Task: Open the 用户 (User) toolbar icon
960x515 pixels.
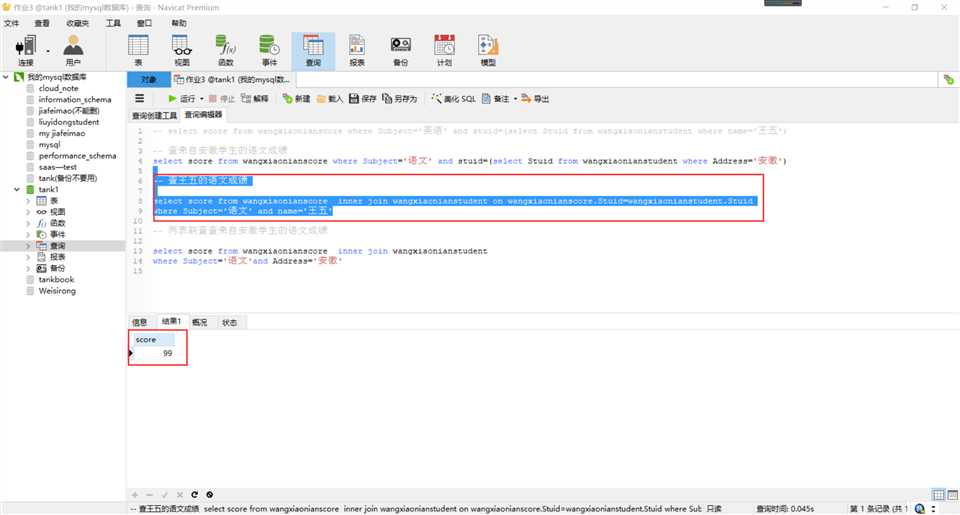Action: coord(73,50)
